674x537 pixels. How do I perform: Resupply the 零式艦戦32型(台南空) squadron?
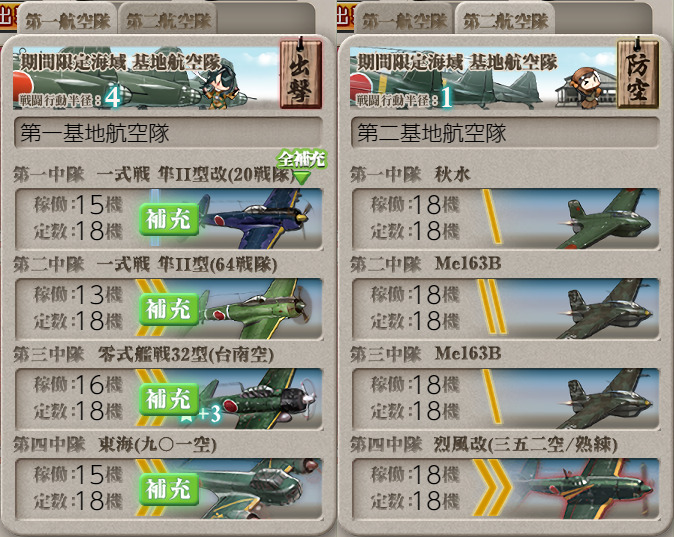pyautogui.click(x=169, y=399)
